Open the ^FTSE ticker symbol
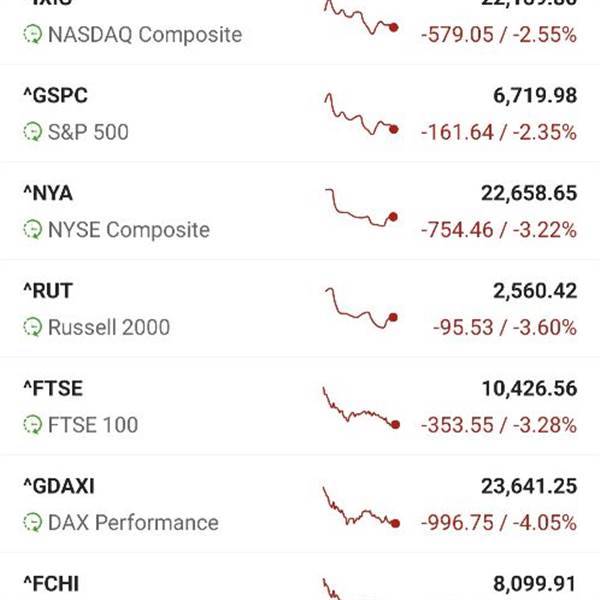This screenshot has width=600, height=600. (53, 388)
